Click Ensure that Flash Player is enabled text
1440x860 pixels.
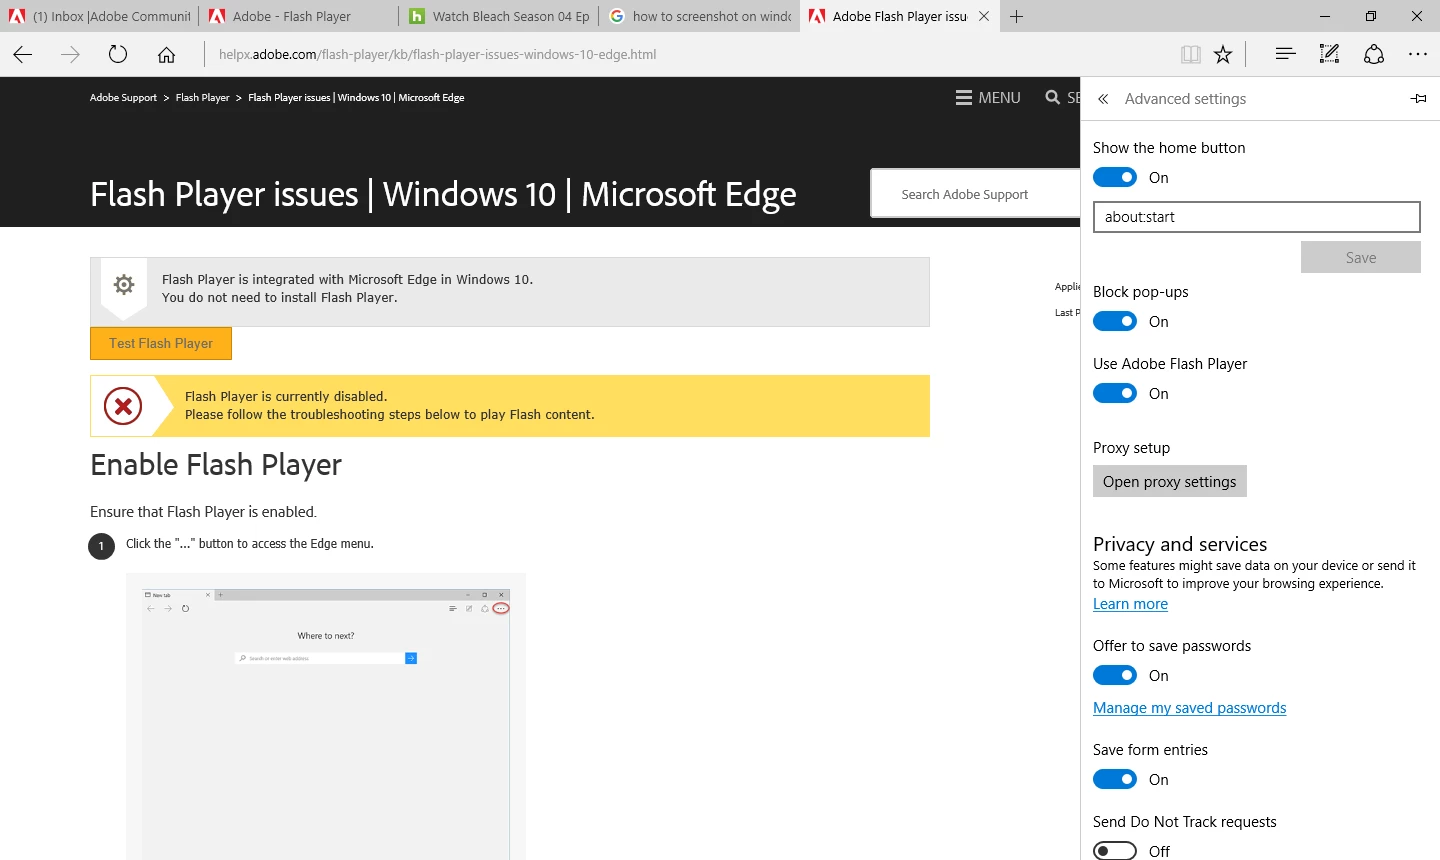(x=203, y=512)
